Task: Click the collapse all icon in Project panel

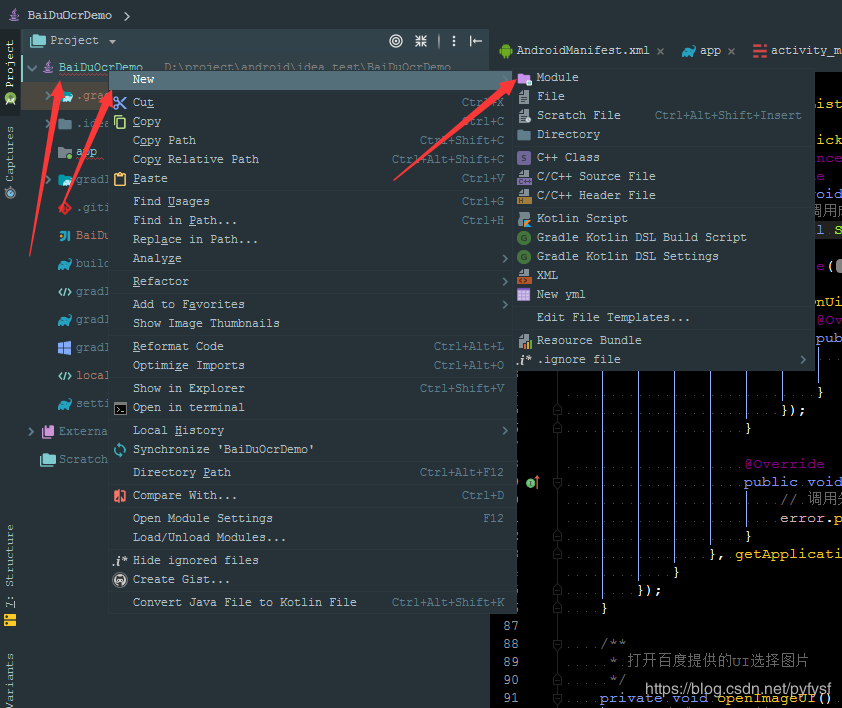Action: click(421, 41)
